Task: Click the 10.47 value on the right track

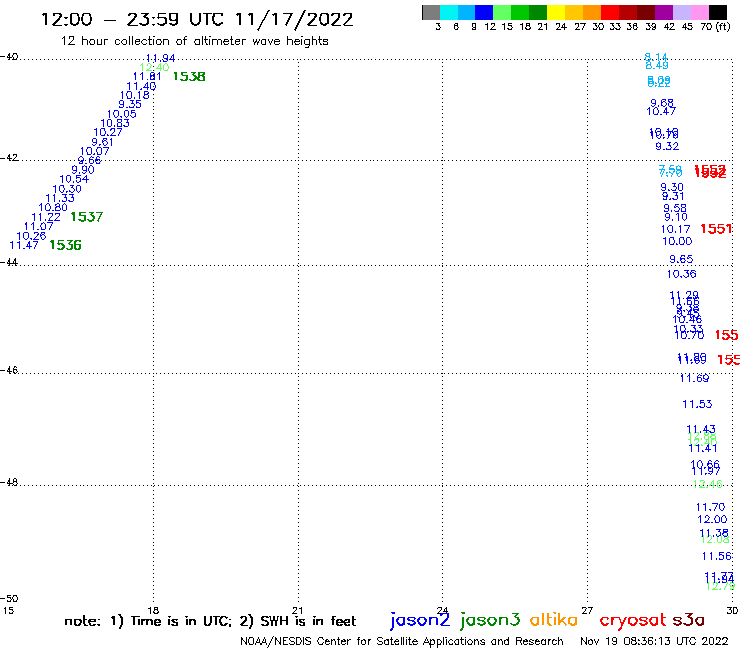Action: tap(661, 111)
